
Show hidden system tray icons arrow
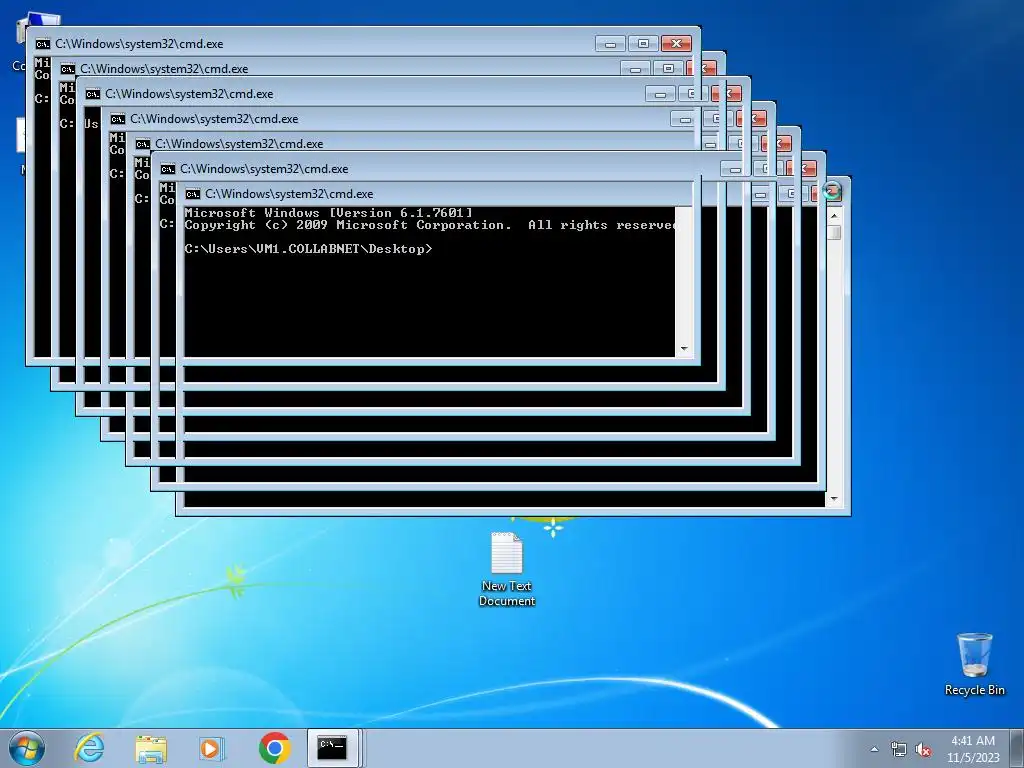874,749
